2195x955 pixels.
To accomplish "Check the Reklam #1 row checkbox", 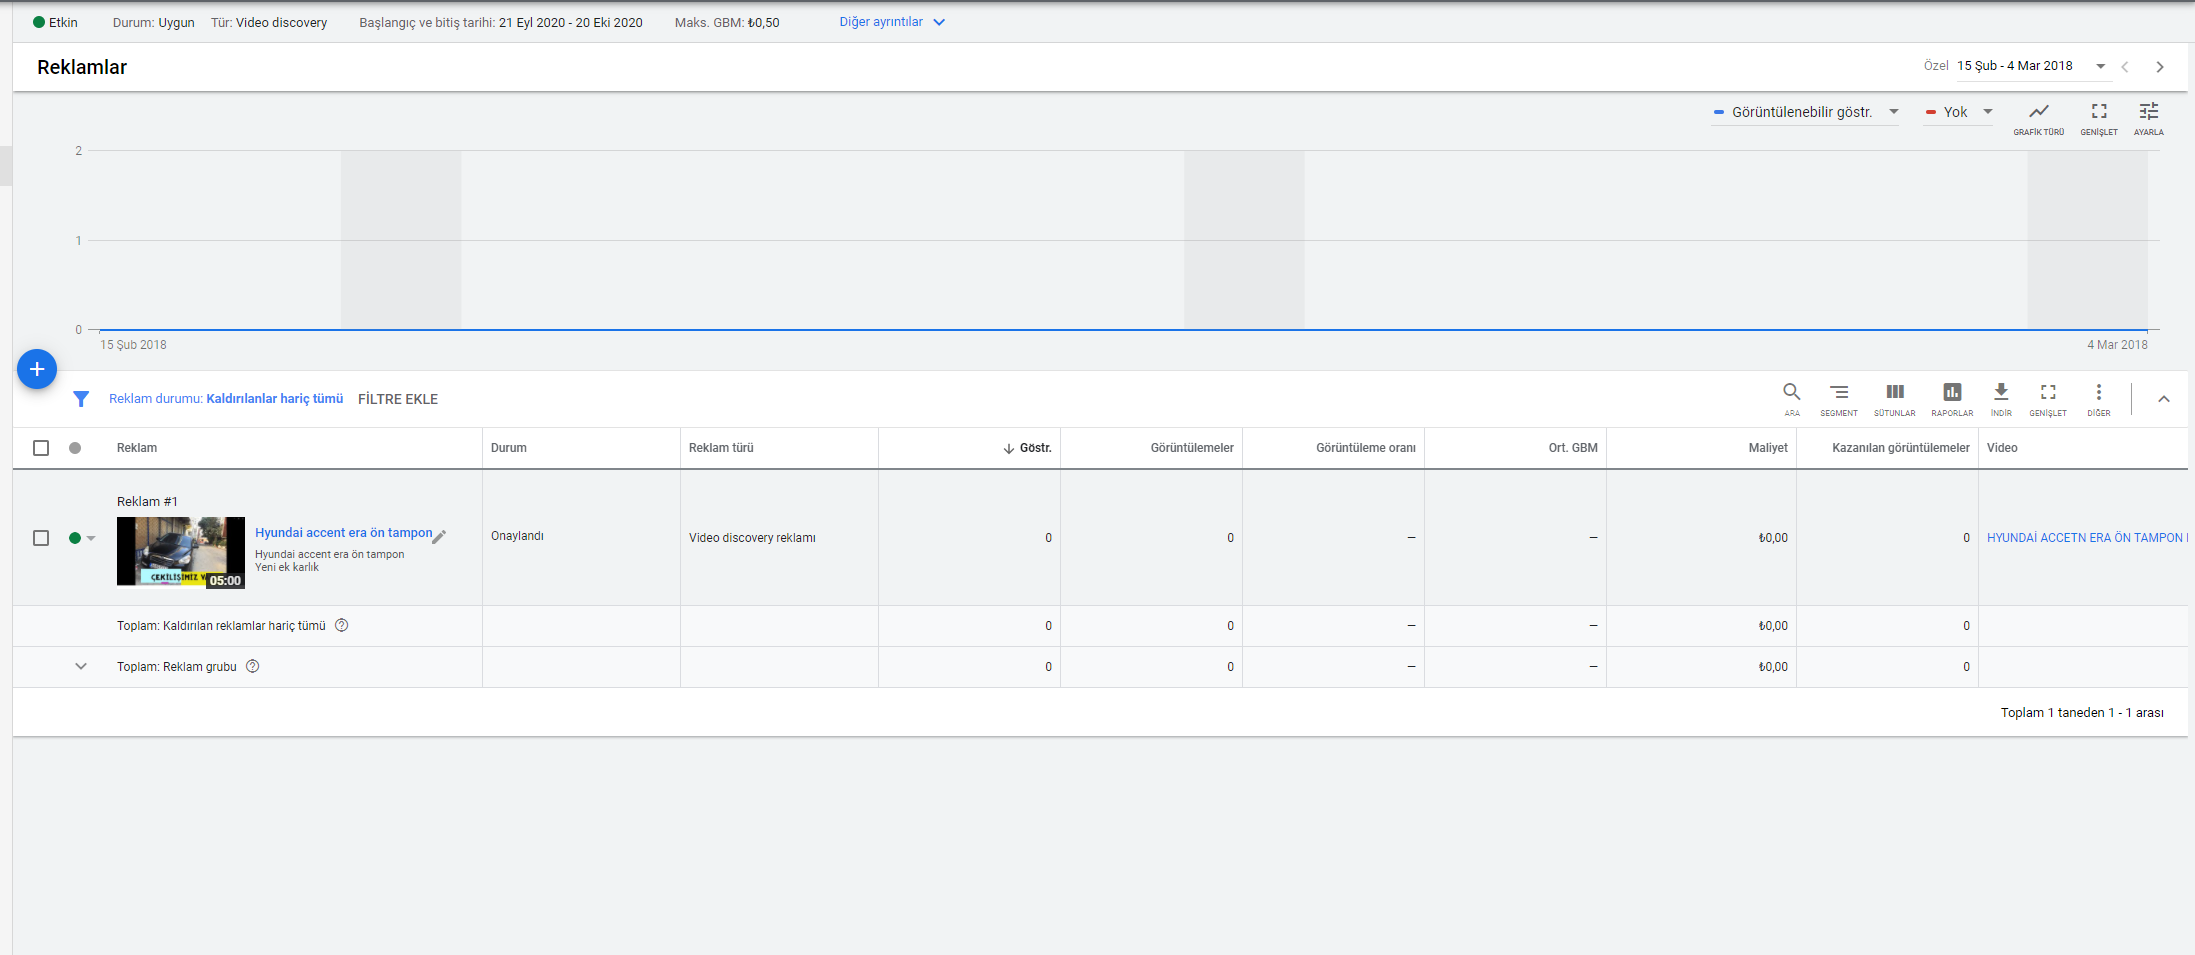I will (x=41, y=538).
